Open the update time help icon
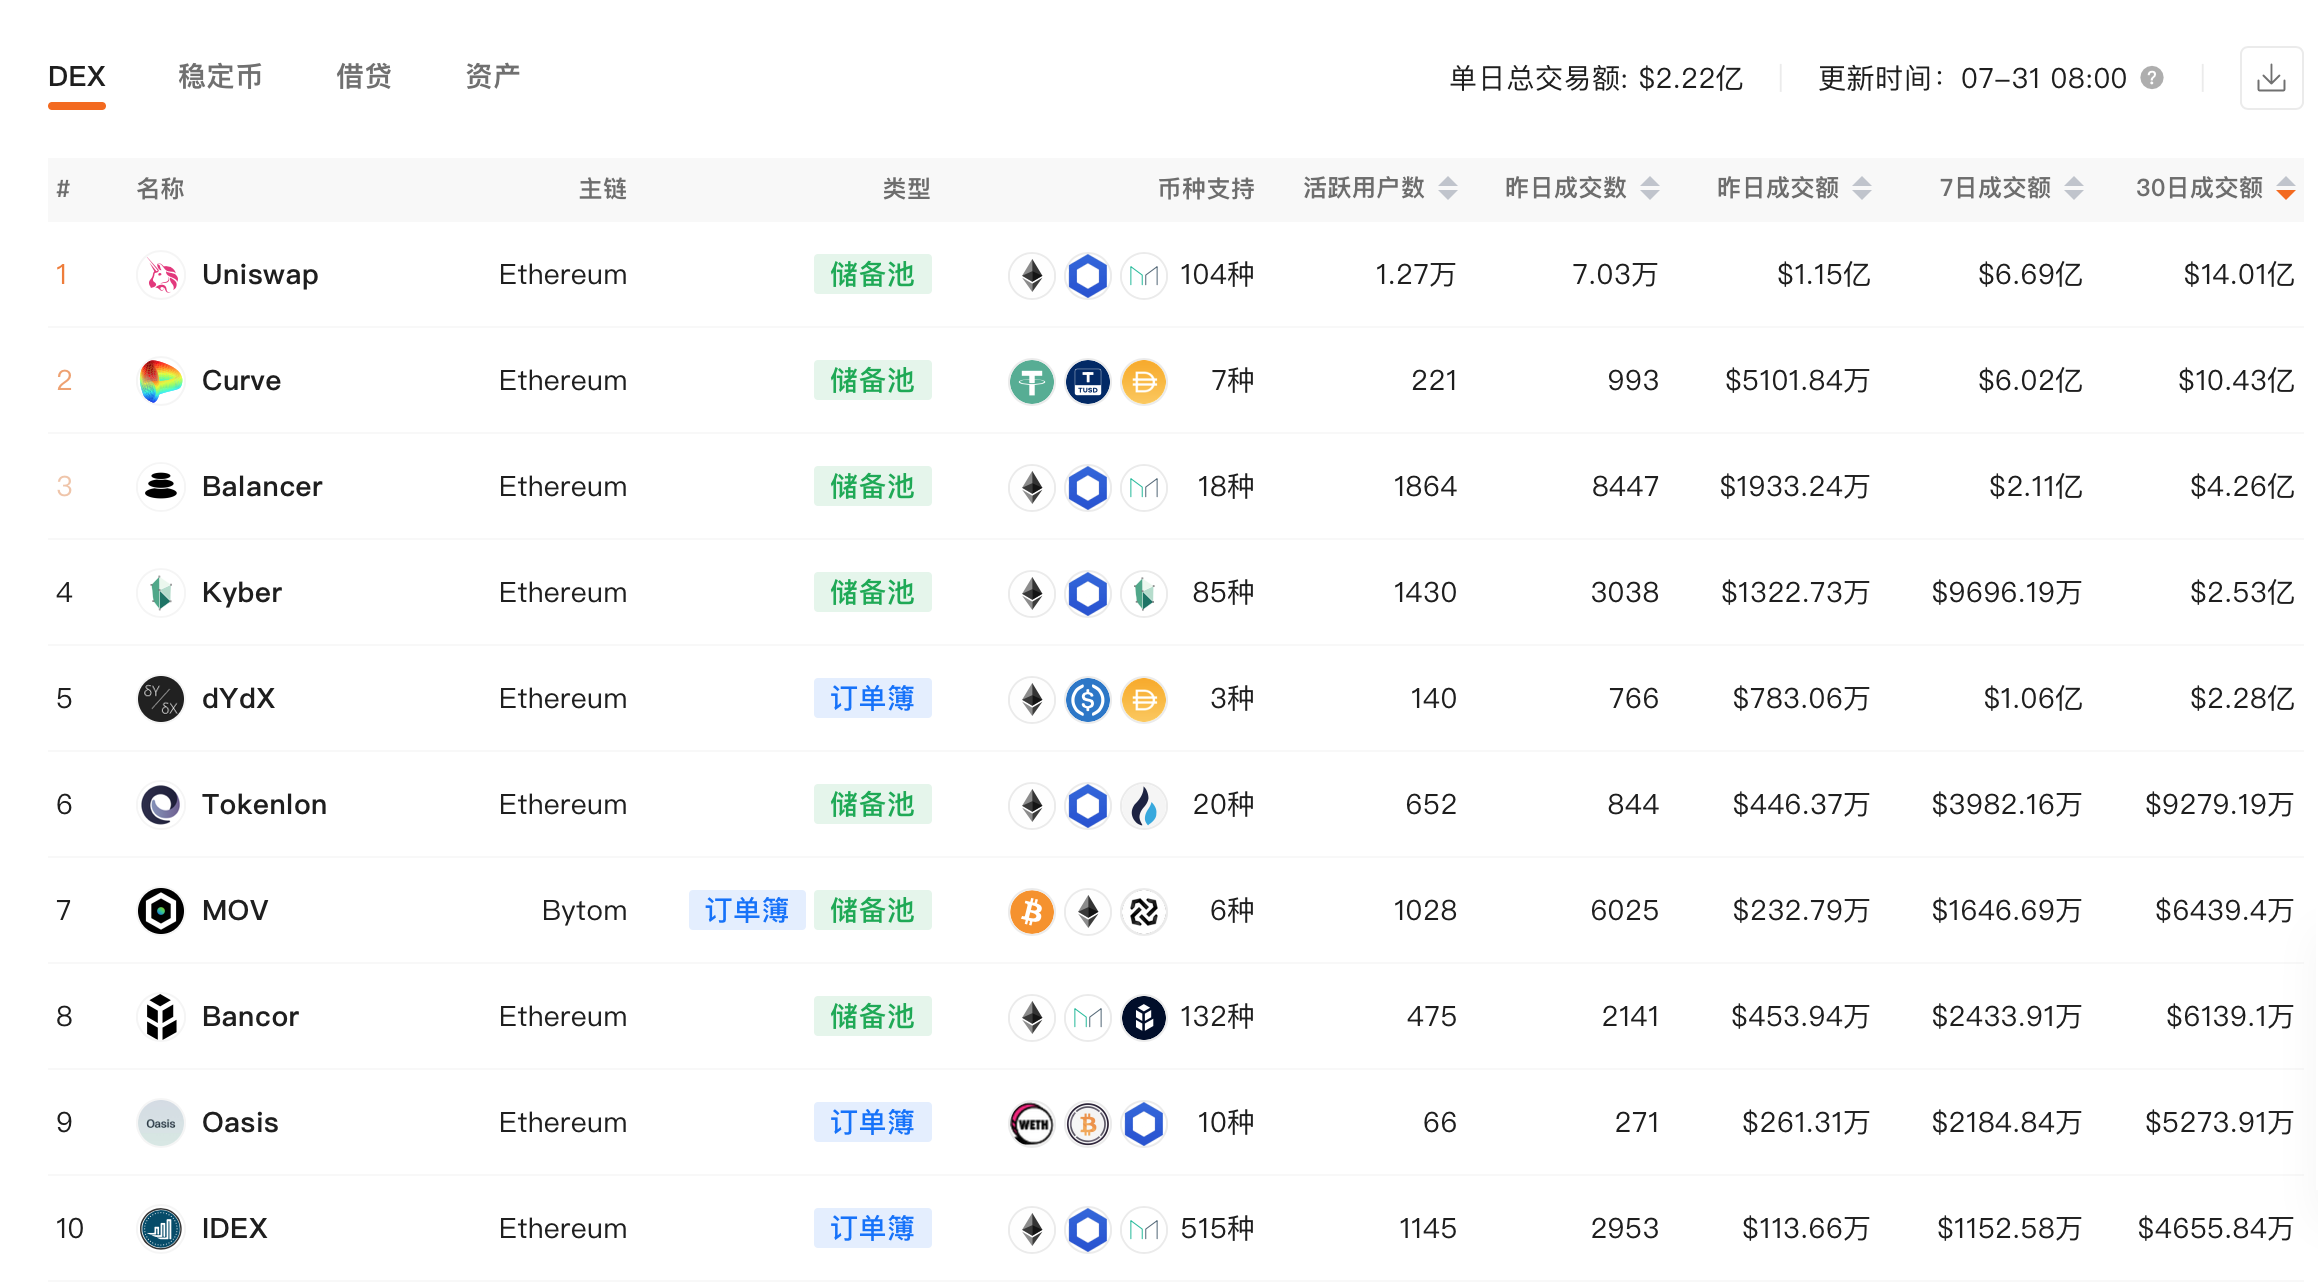This screenshot has width=2318, height=1284. tap(2152, 78)
